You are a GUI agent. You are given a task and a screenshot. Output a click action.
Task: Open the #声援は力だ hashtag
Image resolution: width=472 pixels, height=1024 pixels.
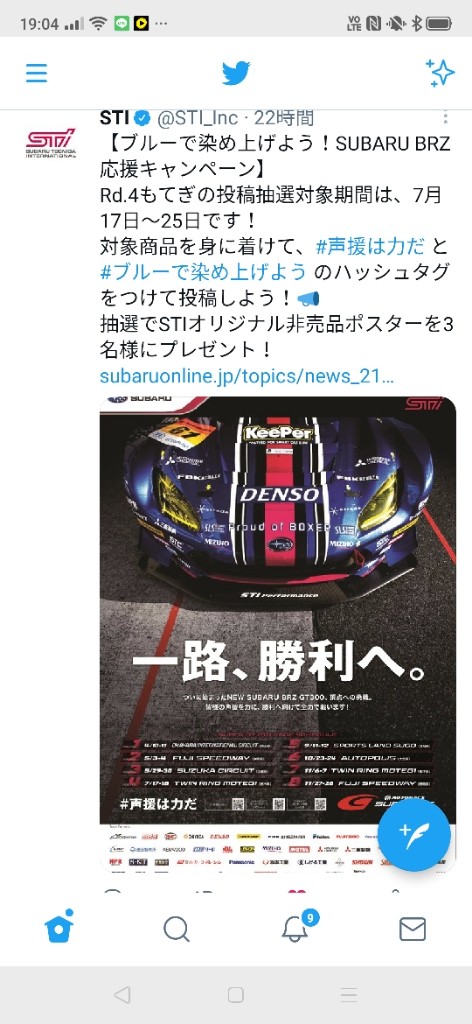click(371, 247)
